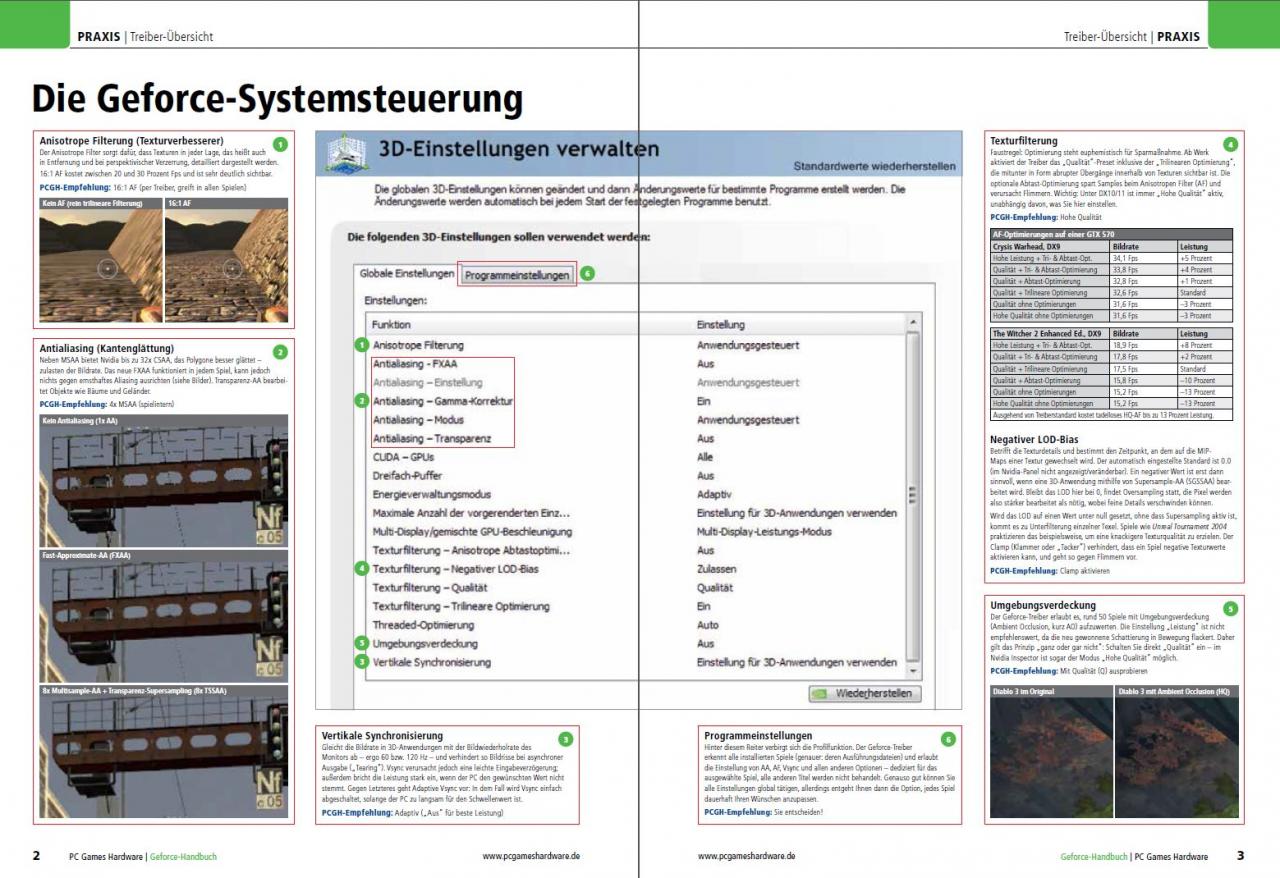Switch to the Programmeinstellungen tab
The height and width of the screenshot is (878, 1280).
click(517, 275)
